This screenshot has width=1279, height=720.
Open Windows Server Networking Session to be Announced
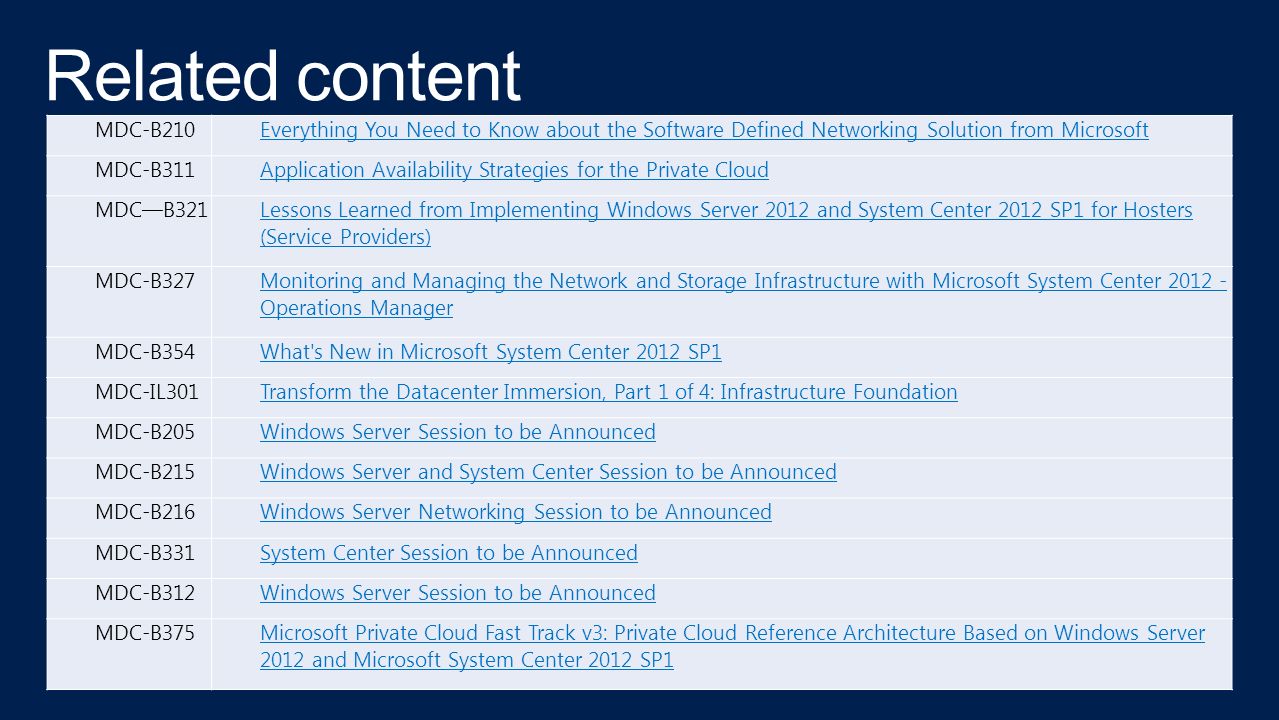515,512
